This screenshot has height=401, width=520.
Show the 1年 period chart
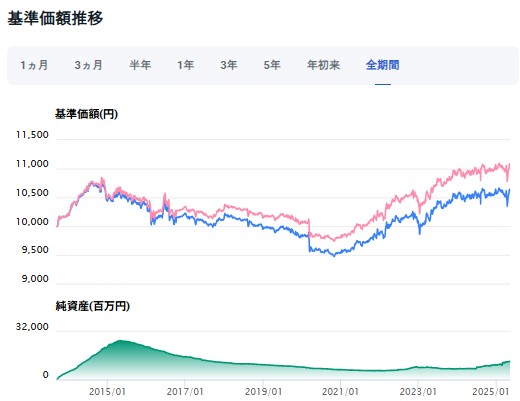click(185, 65)
